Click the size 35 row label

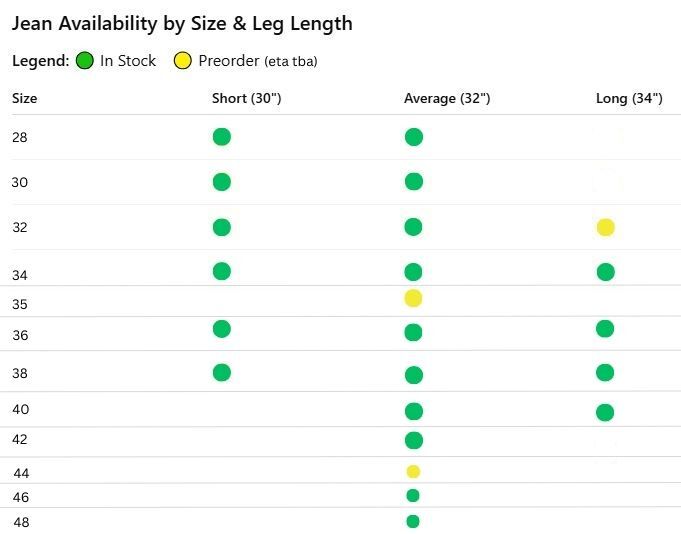coord(20,304)
